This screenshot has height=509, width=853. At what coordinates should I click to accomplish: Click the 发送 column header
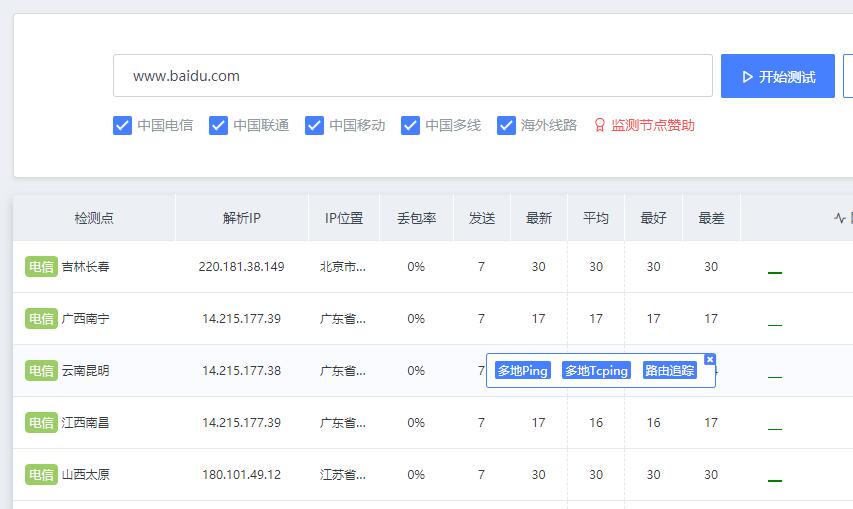click(x=482, y=218)
